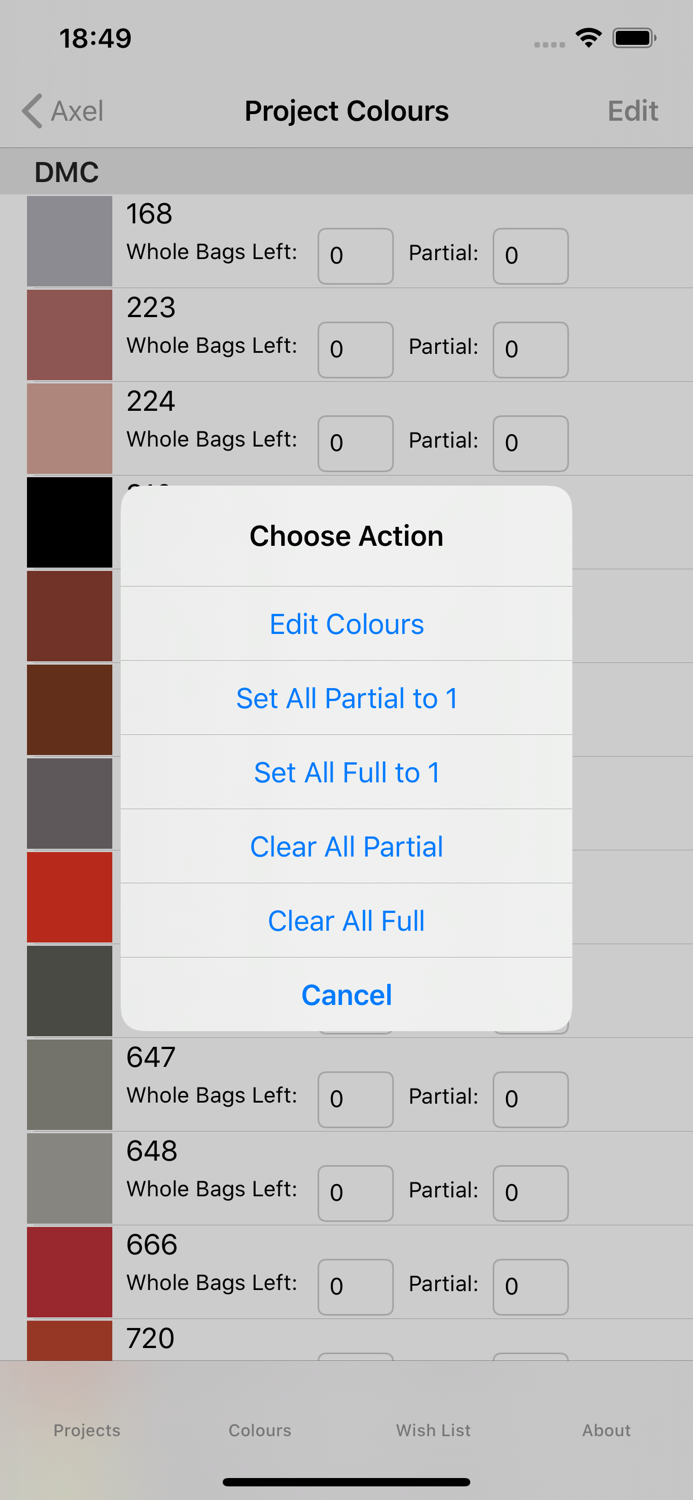Select Clear All Full option

click(346, 920)
